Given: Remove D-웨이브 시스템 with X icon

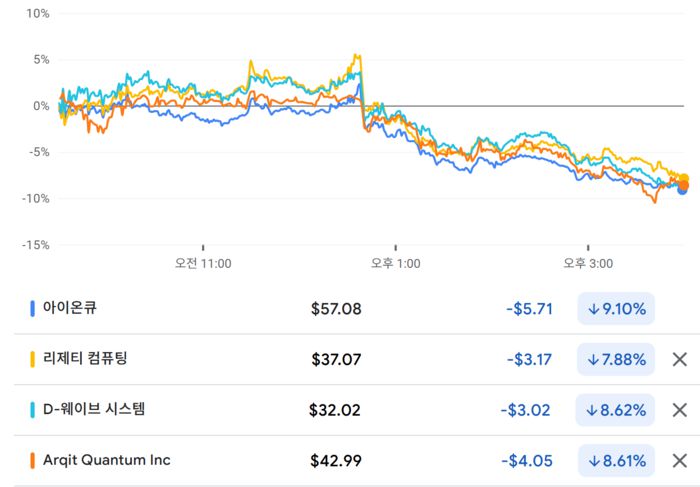Looking at the screenshot, I should click(679, 410).
